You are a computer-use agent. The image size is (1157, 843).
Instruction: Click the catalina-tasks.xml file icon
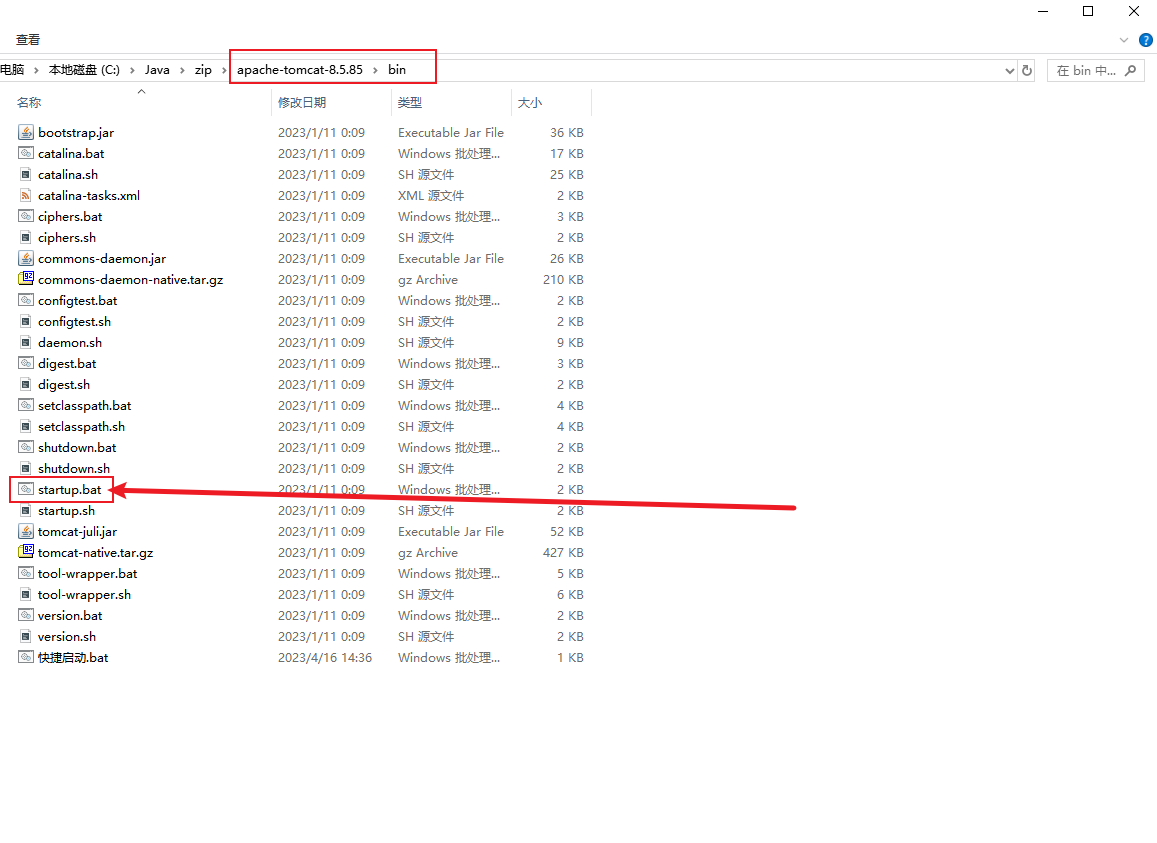click(x=26, y=196)
